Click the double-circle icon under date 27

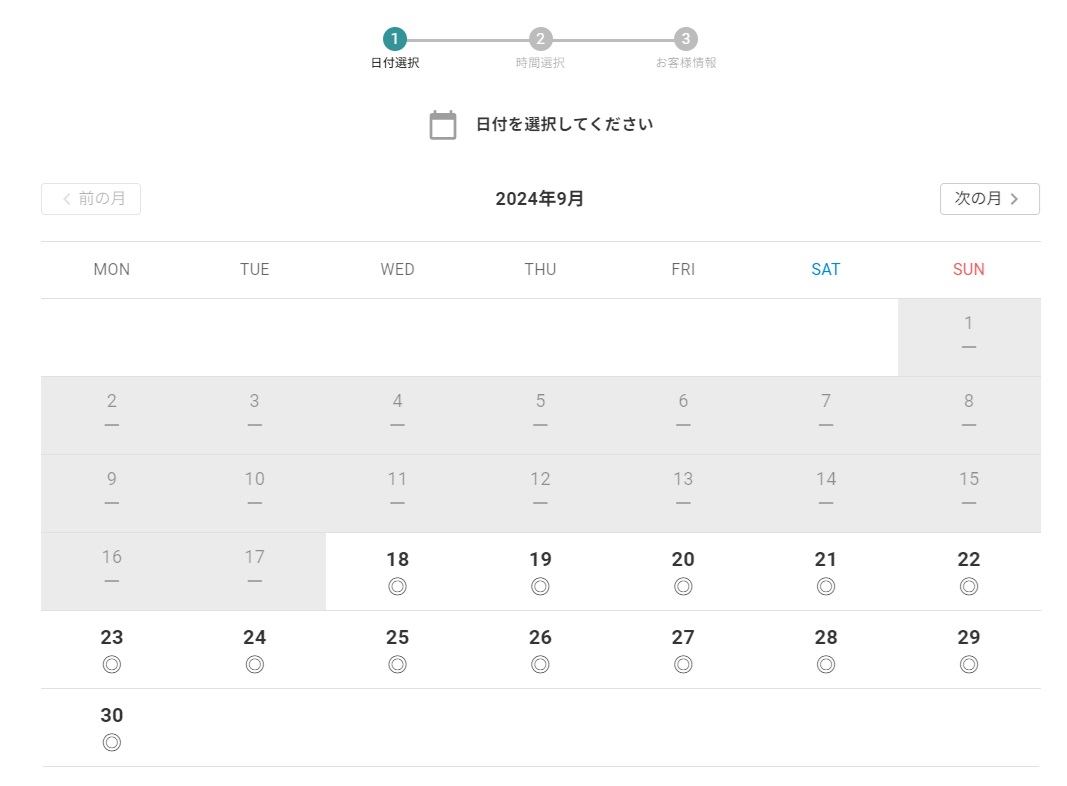point(683,664)
